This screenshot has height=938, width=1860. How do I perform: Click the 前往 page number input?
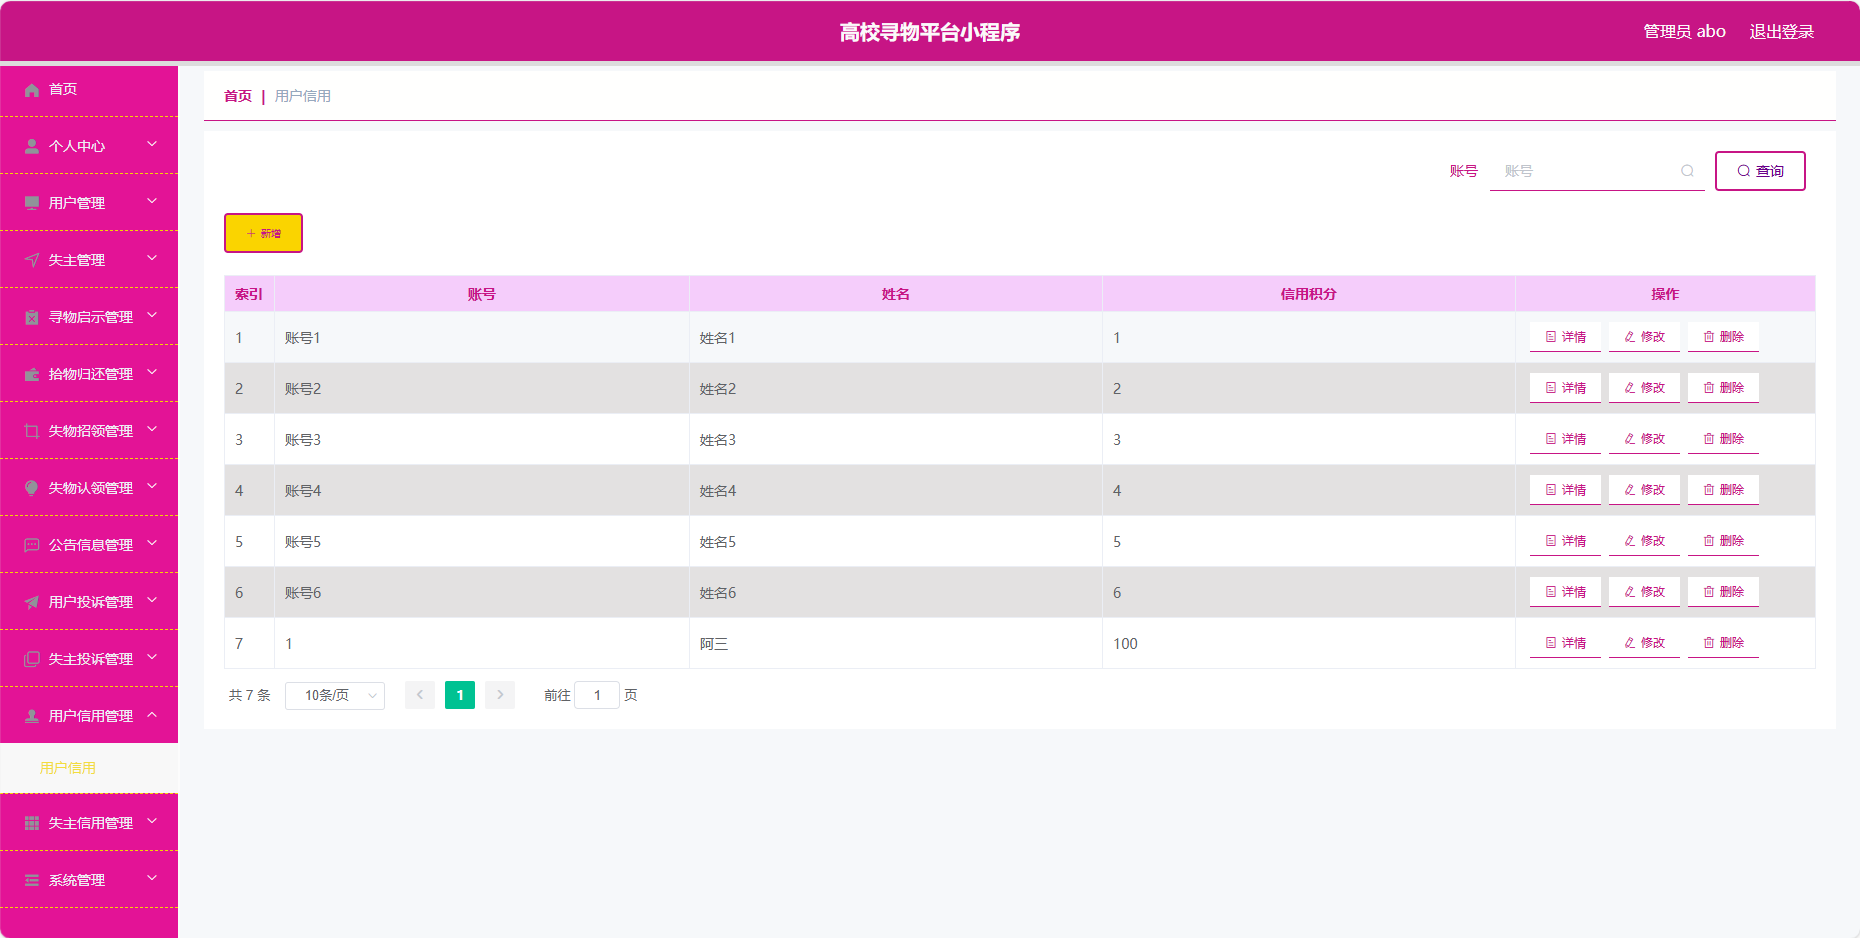[x=597, y=696]
